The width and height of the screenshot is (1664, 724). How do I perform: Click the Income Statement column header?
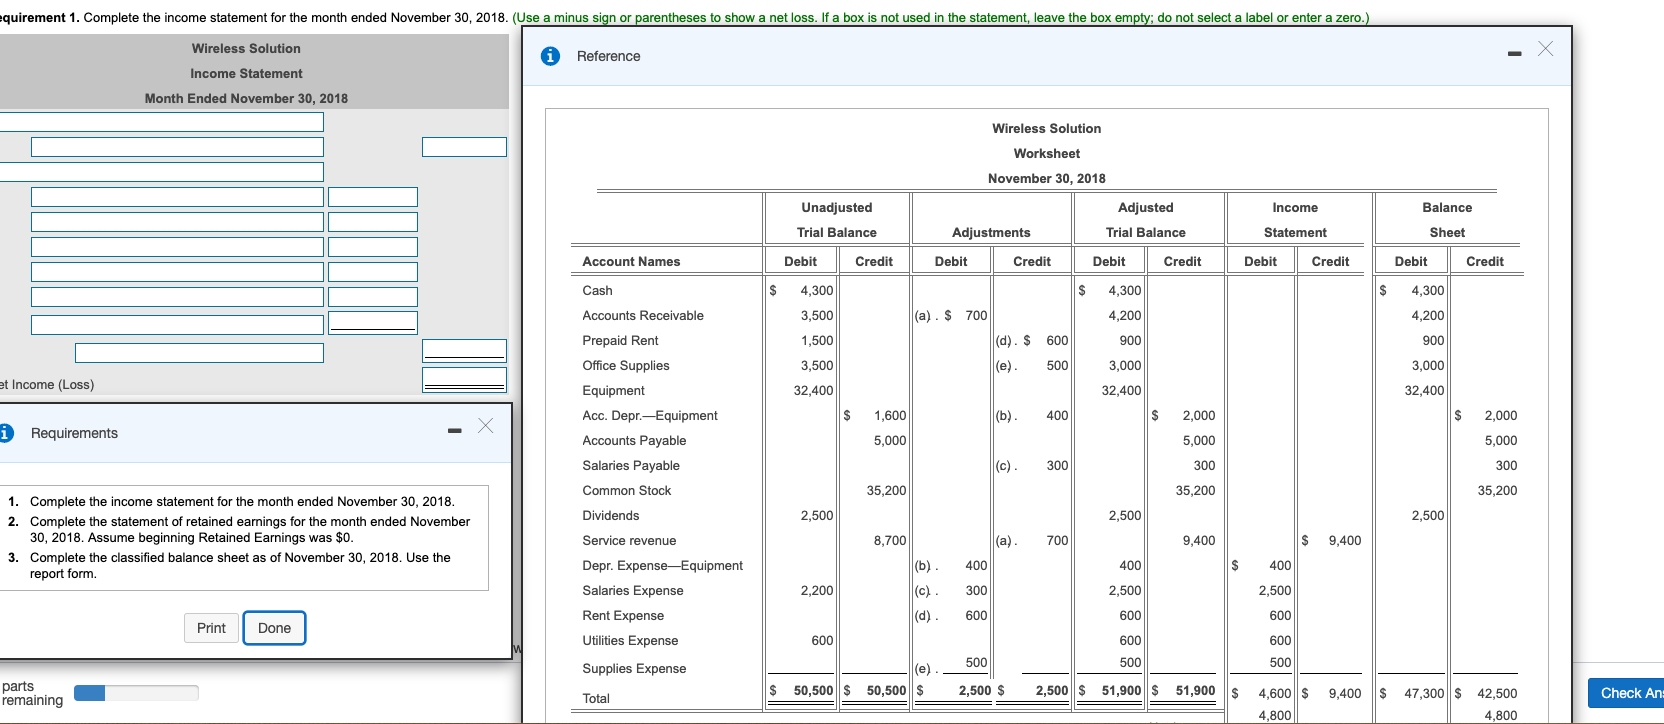pyautogui.click(x=1295, y=220)
